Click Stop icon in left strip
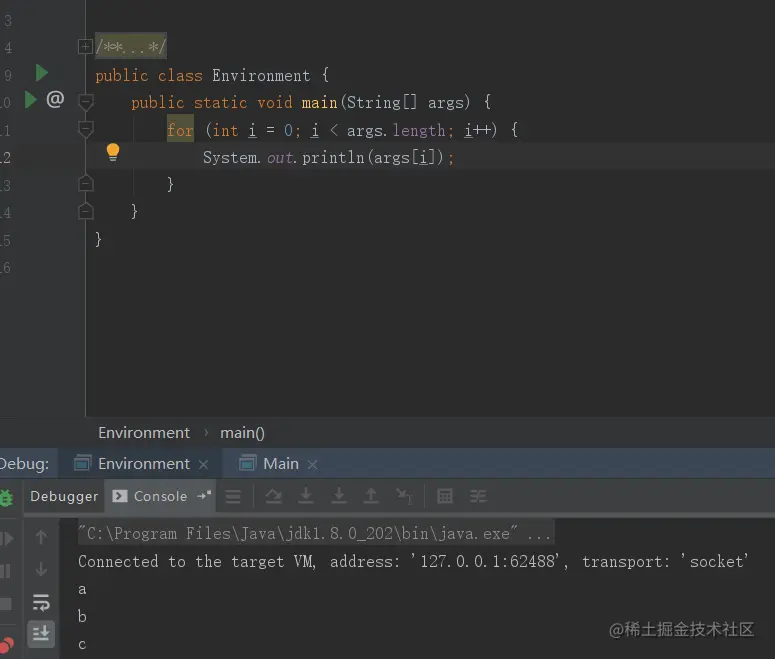775x659 pixels. [6, 604]
